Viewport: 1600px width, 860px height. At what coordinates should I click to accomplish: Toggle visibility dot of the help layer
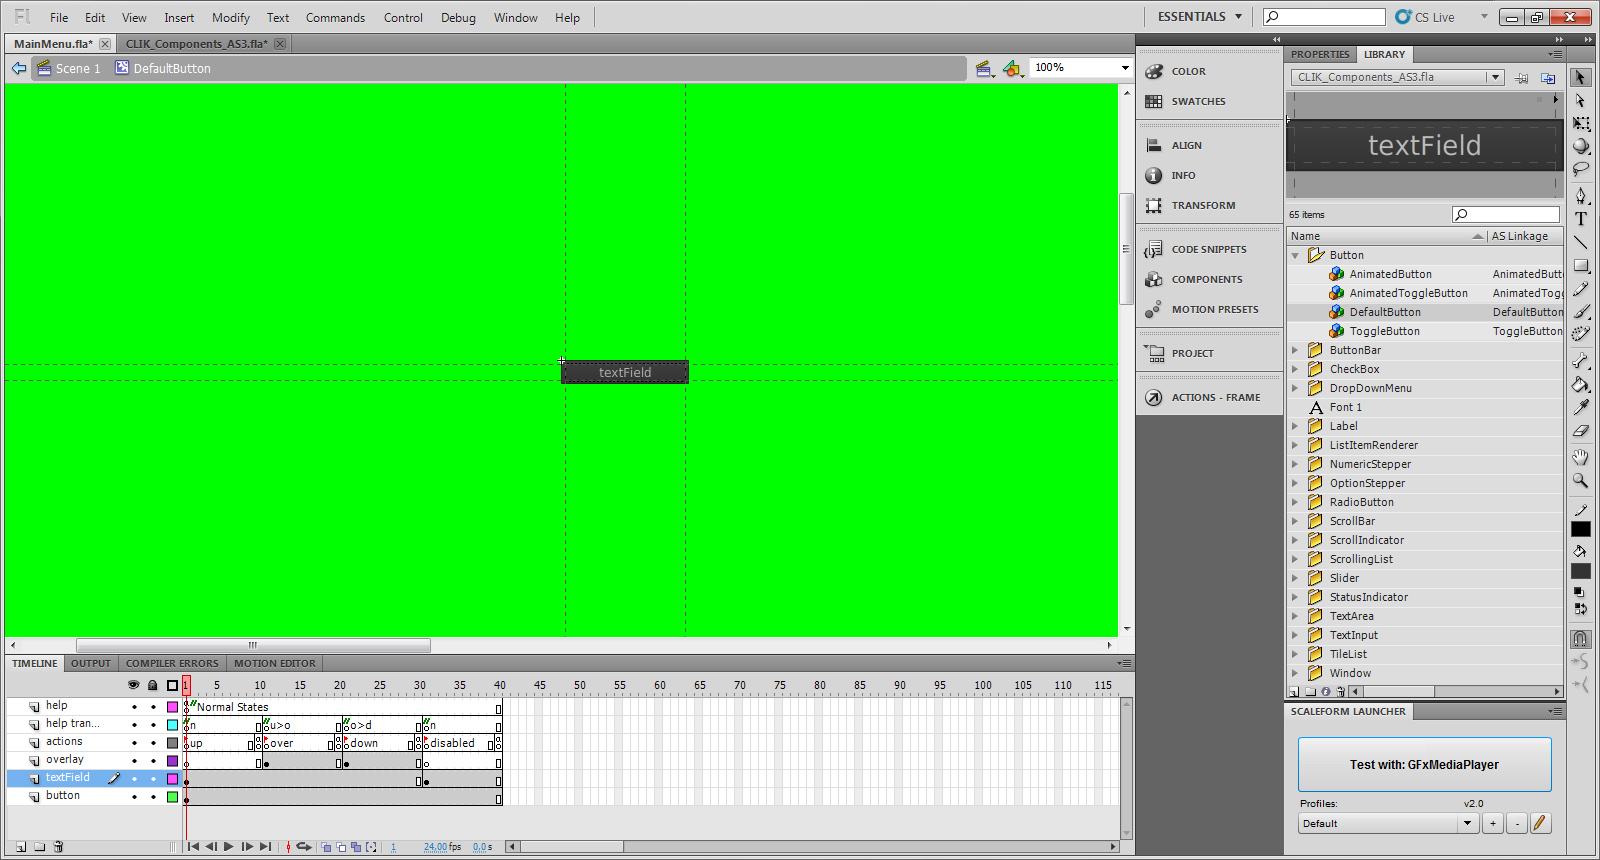tap(134, 707)
